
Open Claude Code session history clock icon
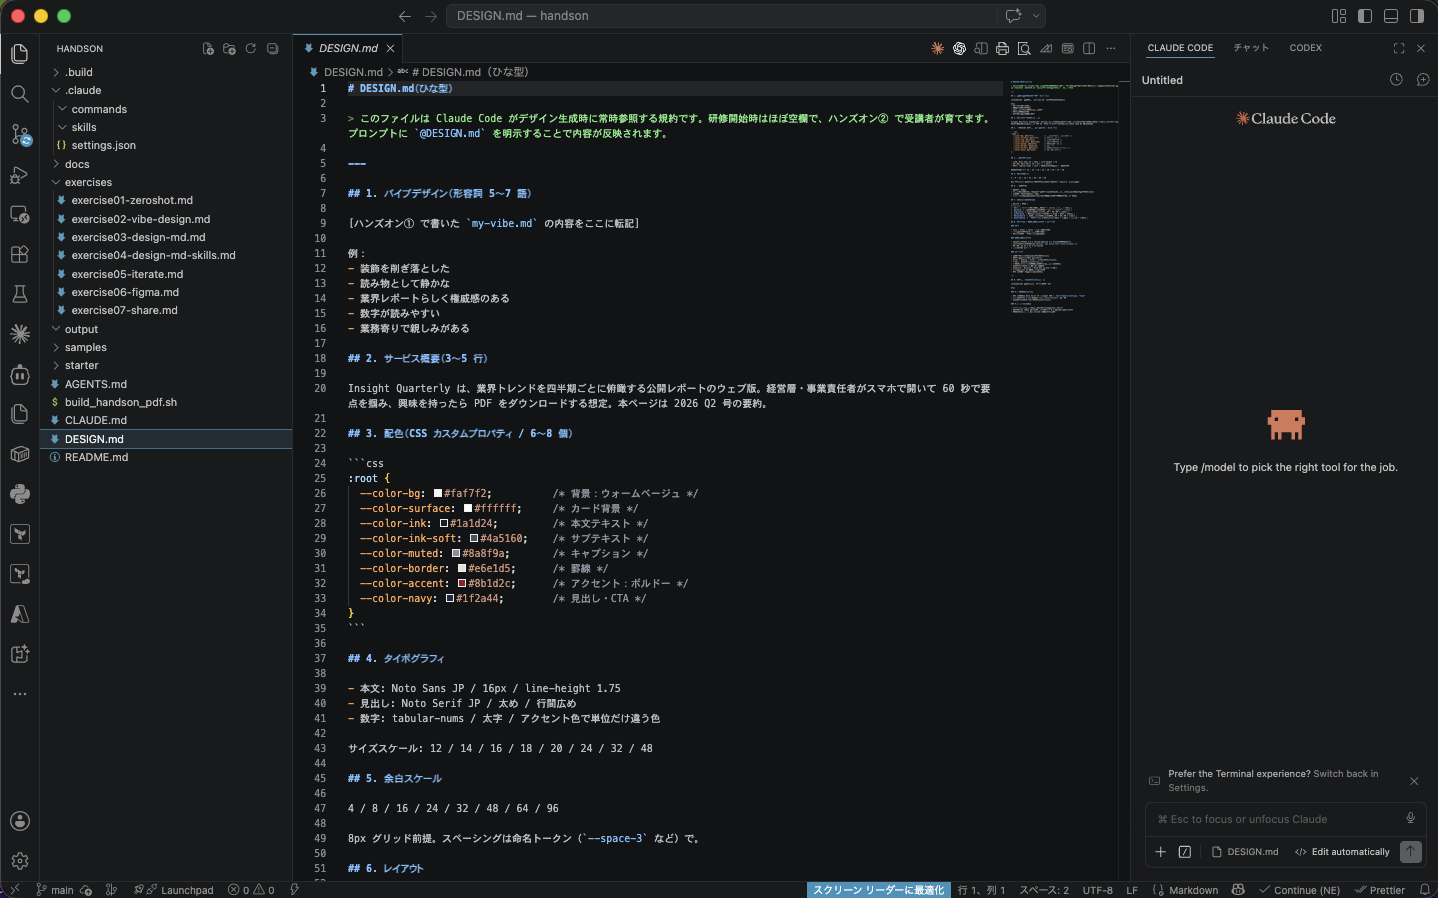(1396, 80)
